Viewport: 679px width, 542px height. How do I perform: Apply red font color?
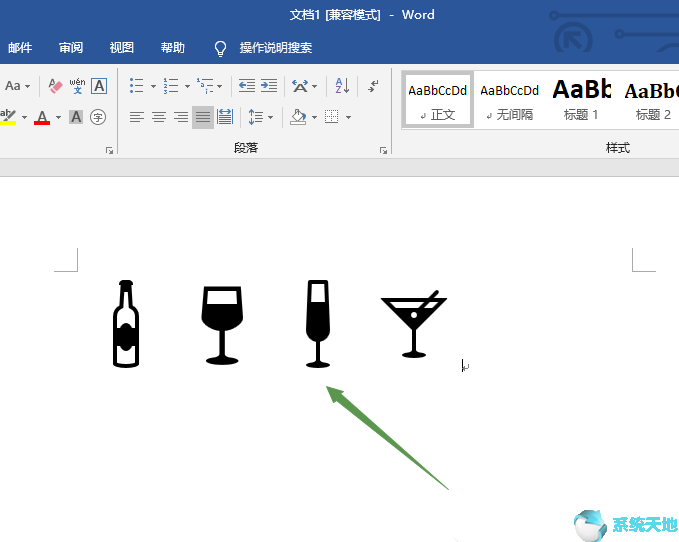(x=42, y=117)
